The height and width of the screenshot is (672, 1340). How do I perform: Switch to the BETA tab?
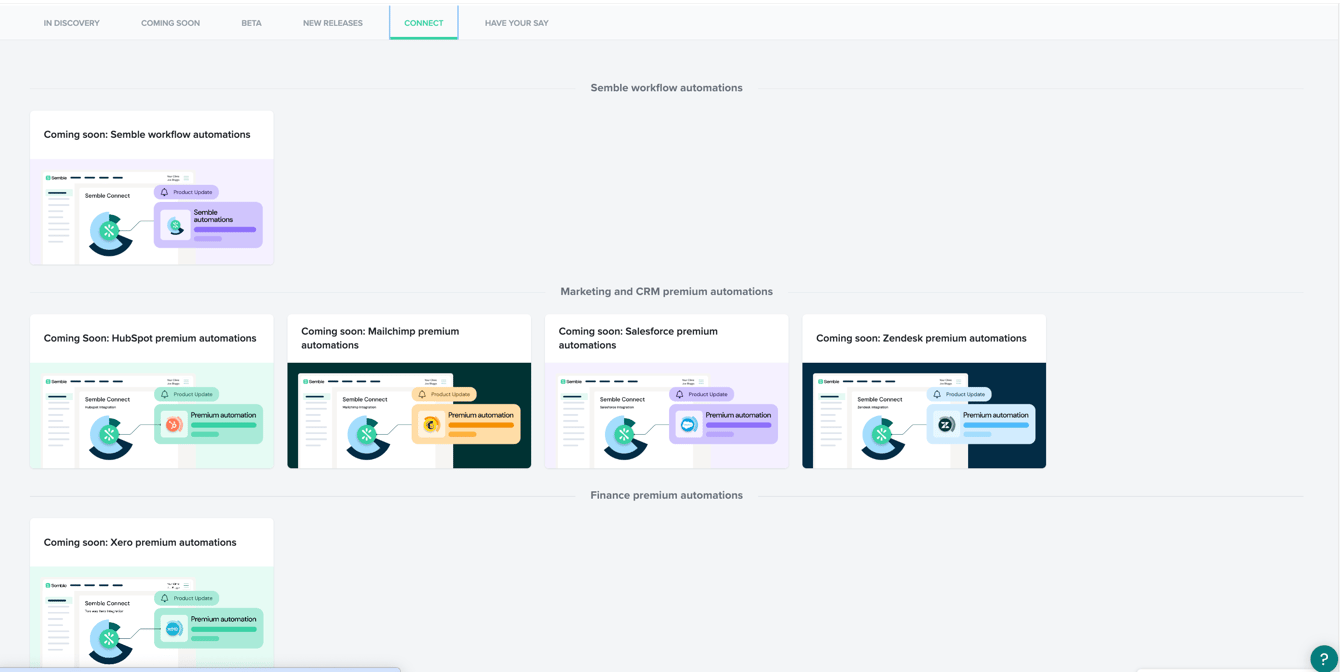pyautogui.click(x=250, y=22)
